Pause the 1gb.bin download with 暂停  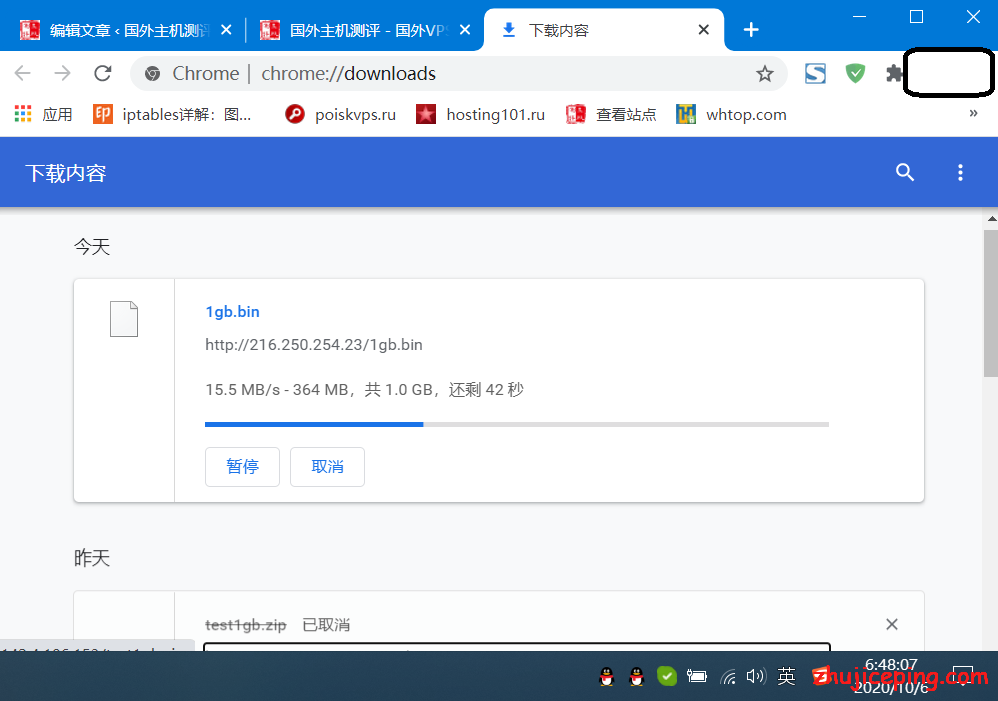[x=242, y=467]
